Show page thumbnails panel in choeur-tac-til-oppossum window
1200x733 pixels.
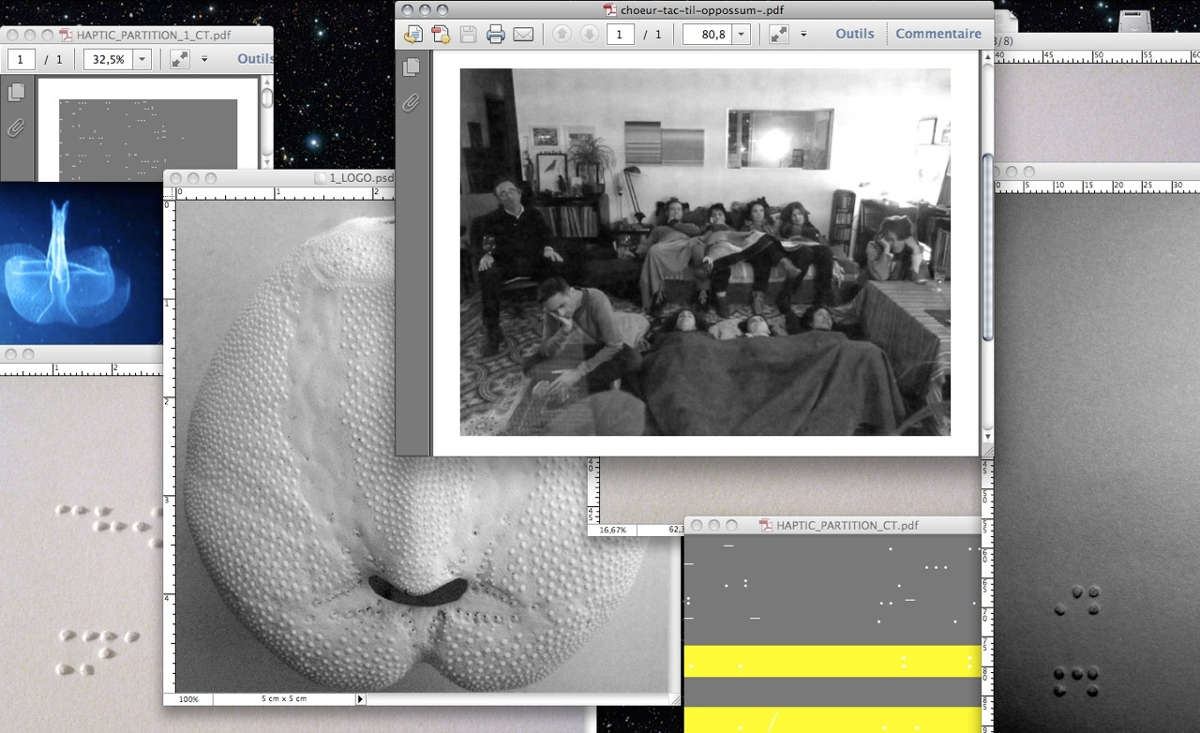pos(411,68)
